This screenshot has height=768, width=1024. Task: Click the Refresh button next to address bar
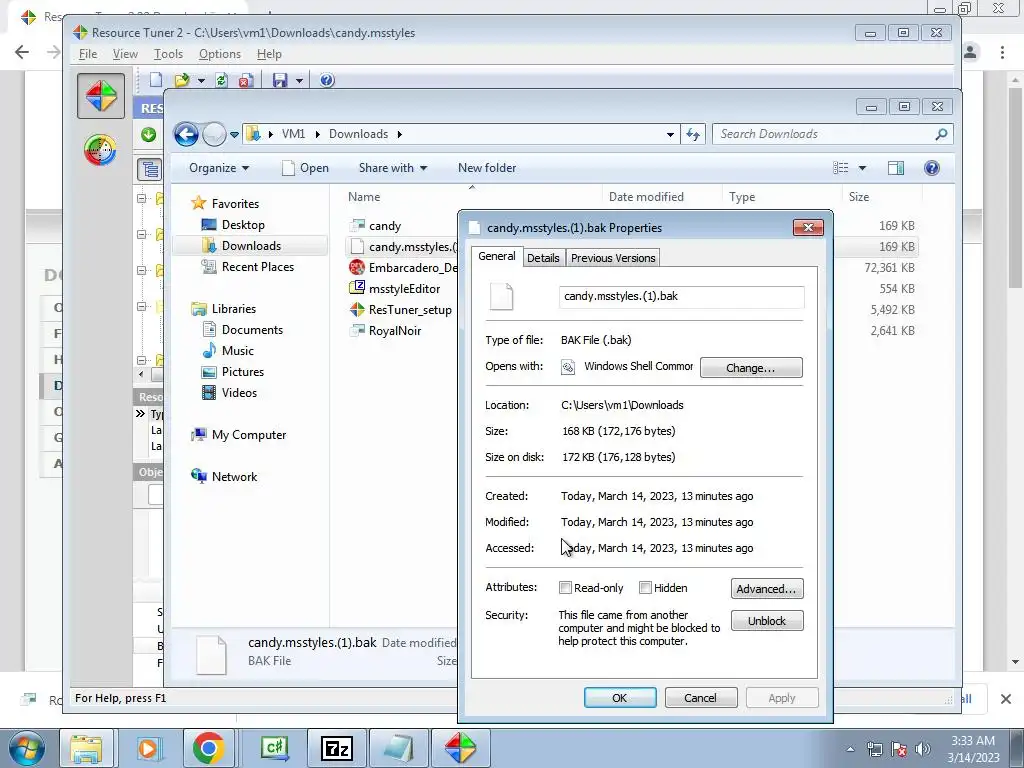(x=692, y=135)
